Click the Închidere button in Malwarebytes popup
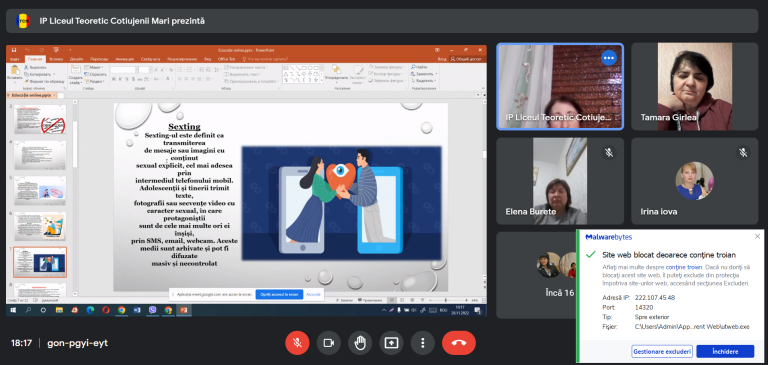 [725, 351]
